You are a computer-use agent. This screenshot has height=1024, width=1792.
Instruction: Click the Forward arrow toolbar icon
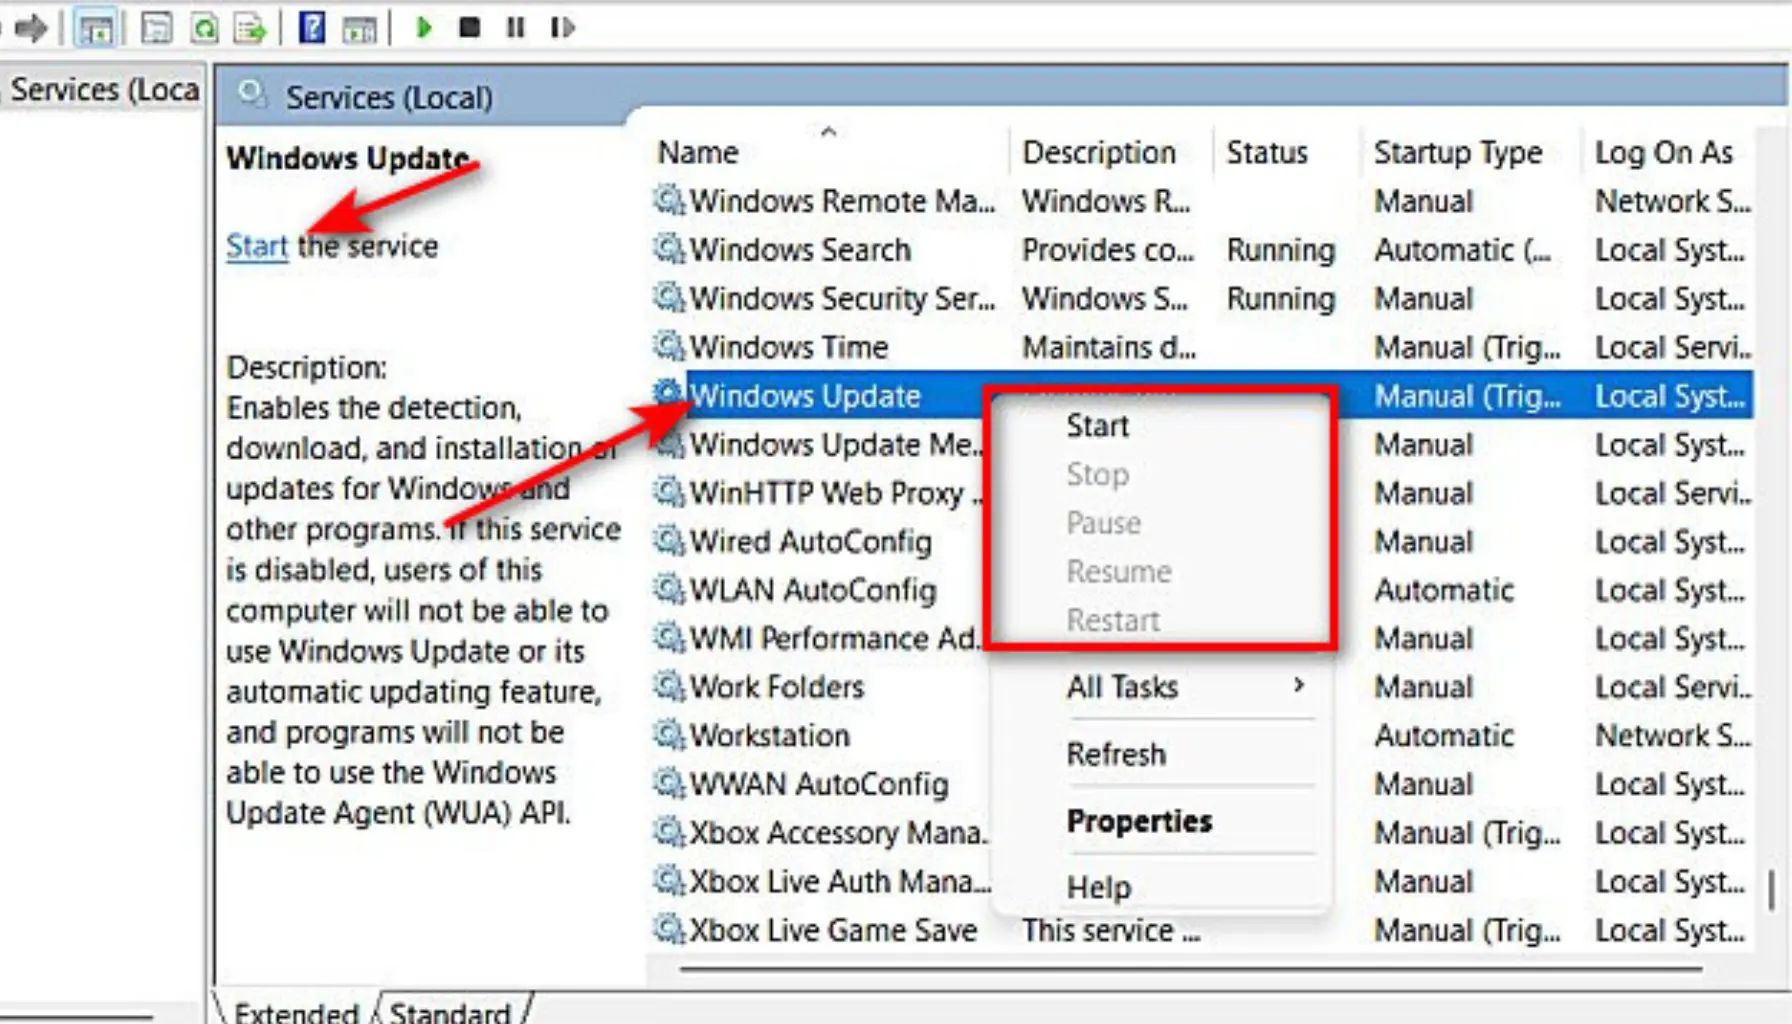point(31,28)
